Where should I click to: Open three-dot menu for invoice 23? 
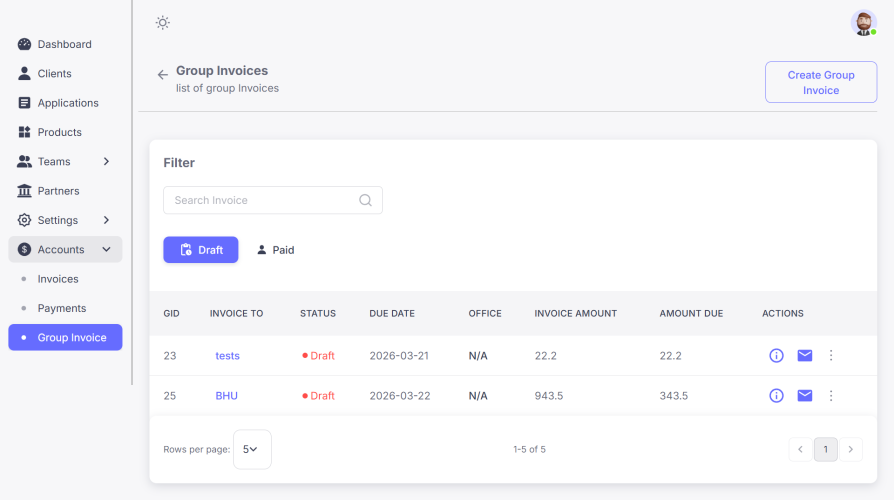831,356
